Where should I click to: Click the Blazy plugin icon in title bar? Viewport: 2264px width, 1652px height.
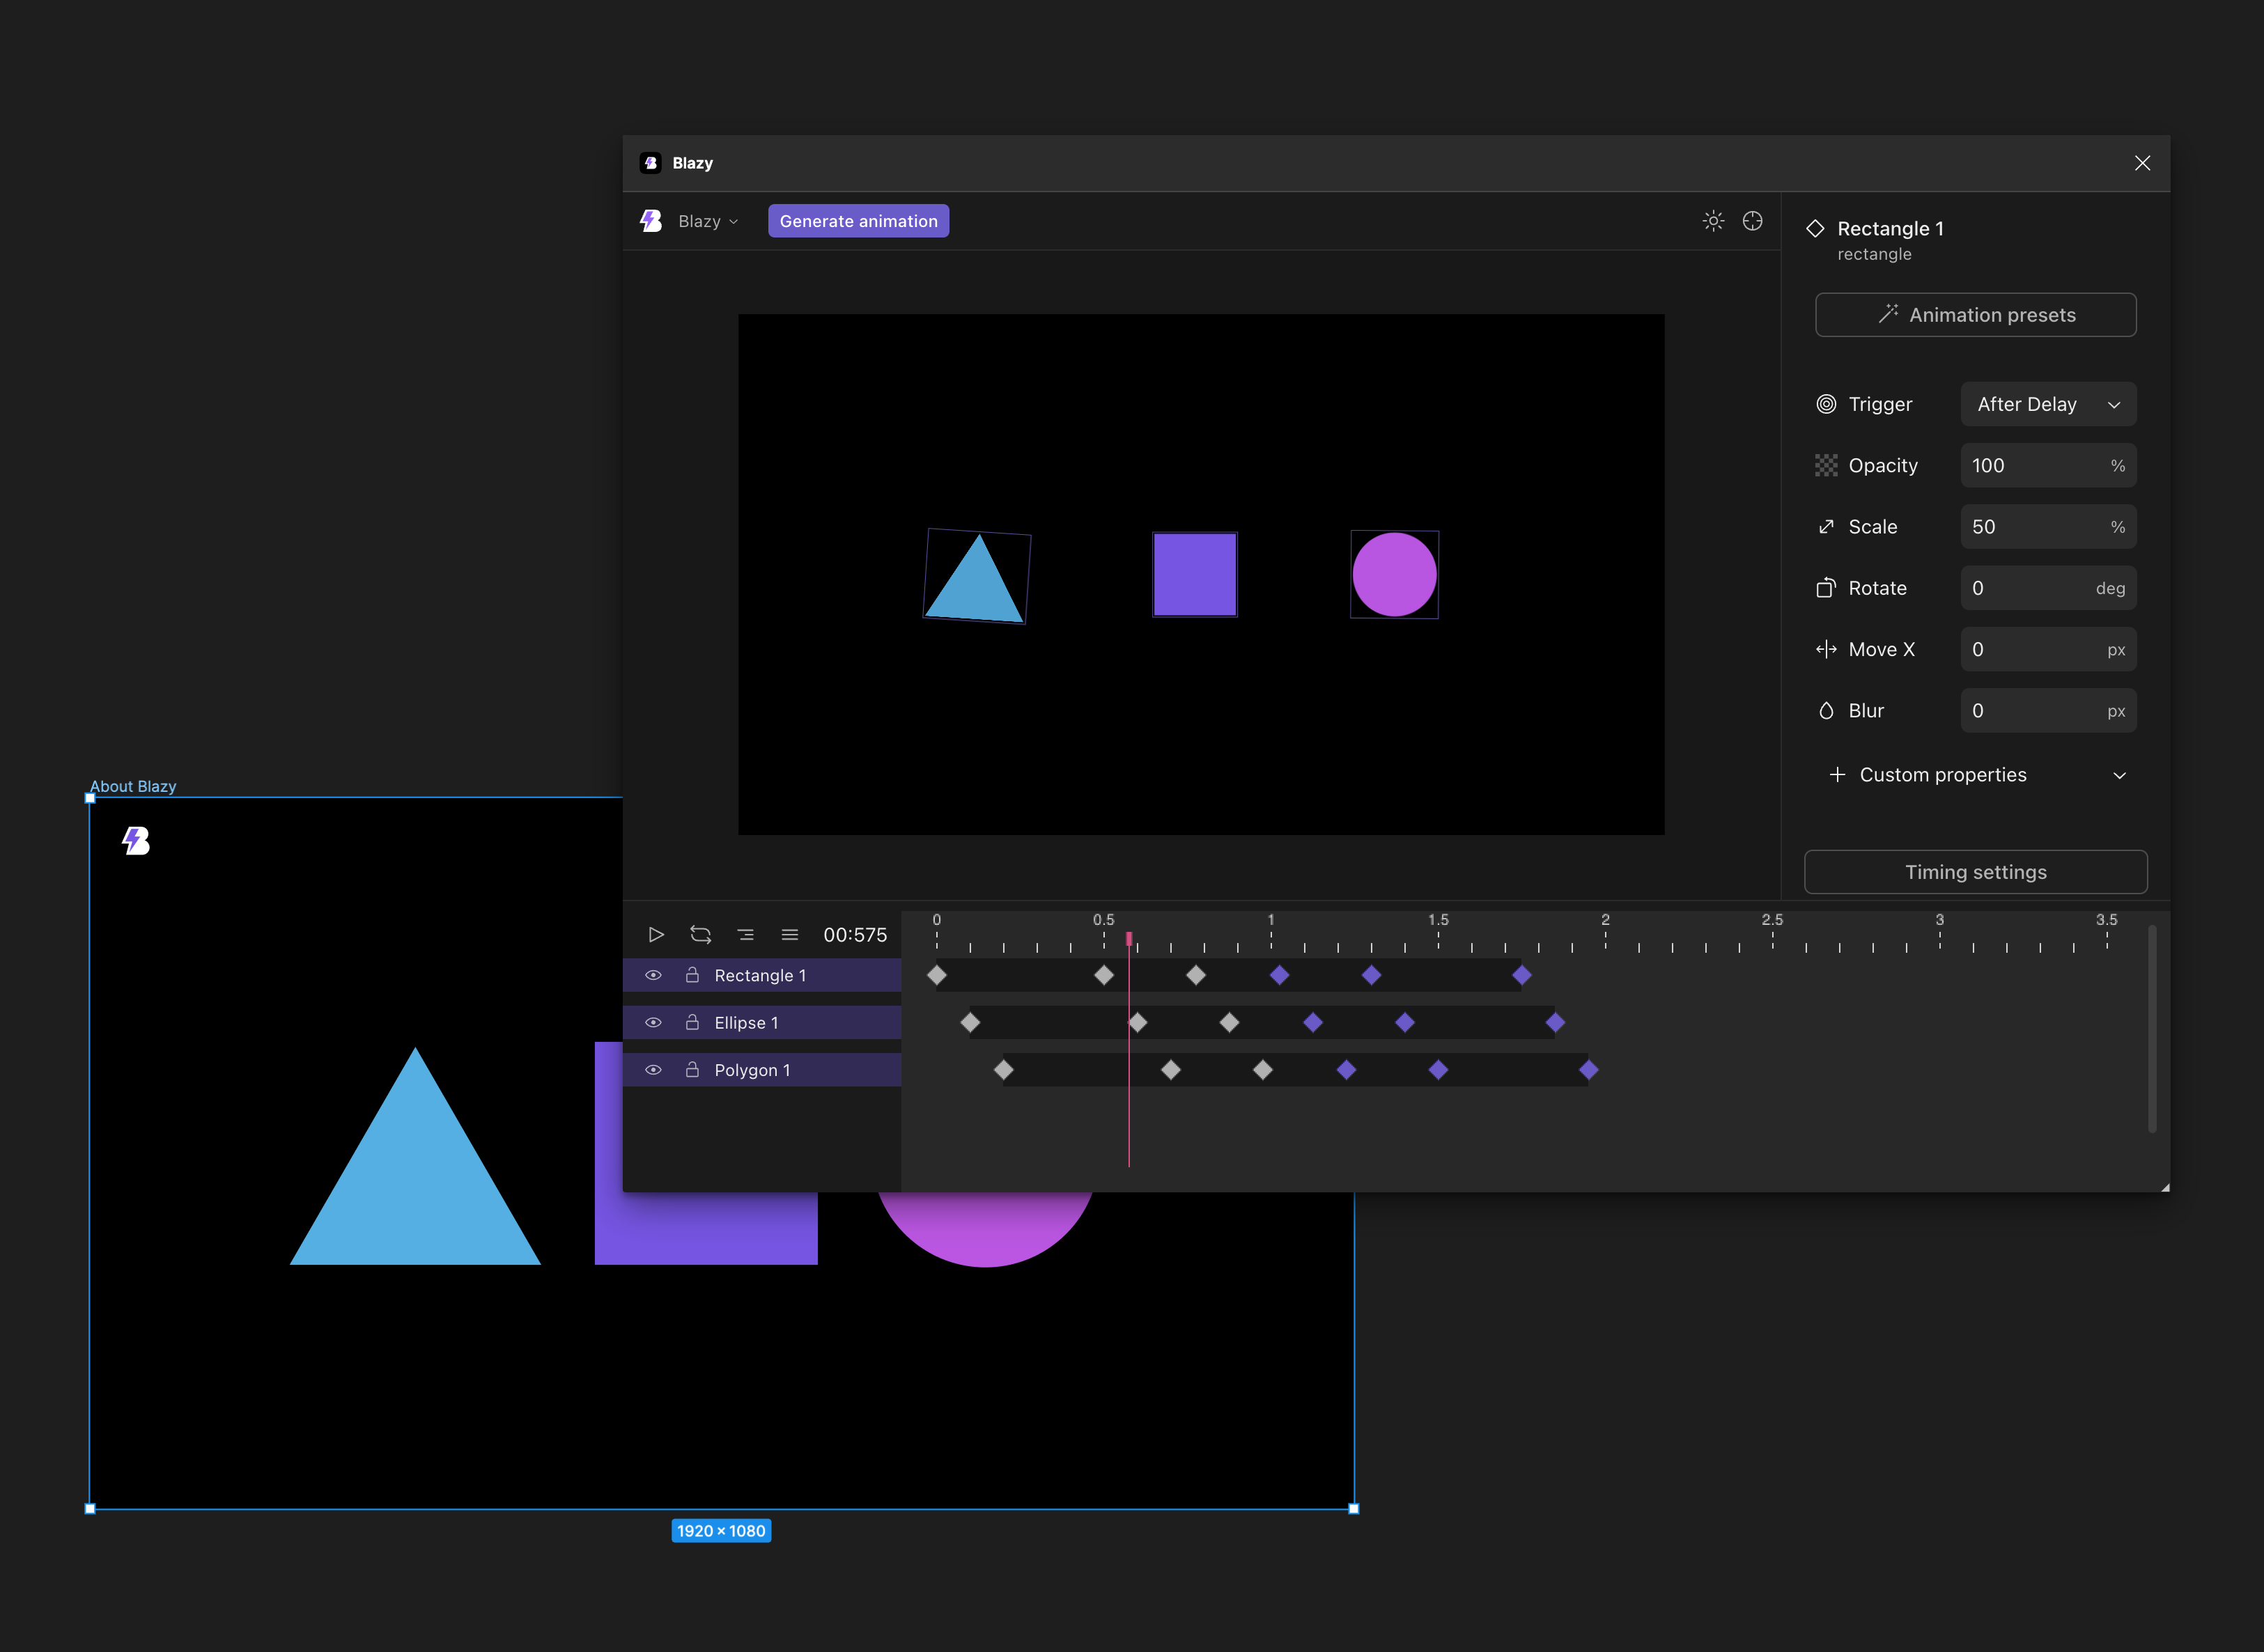click(x=651, y=163)
